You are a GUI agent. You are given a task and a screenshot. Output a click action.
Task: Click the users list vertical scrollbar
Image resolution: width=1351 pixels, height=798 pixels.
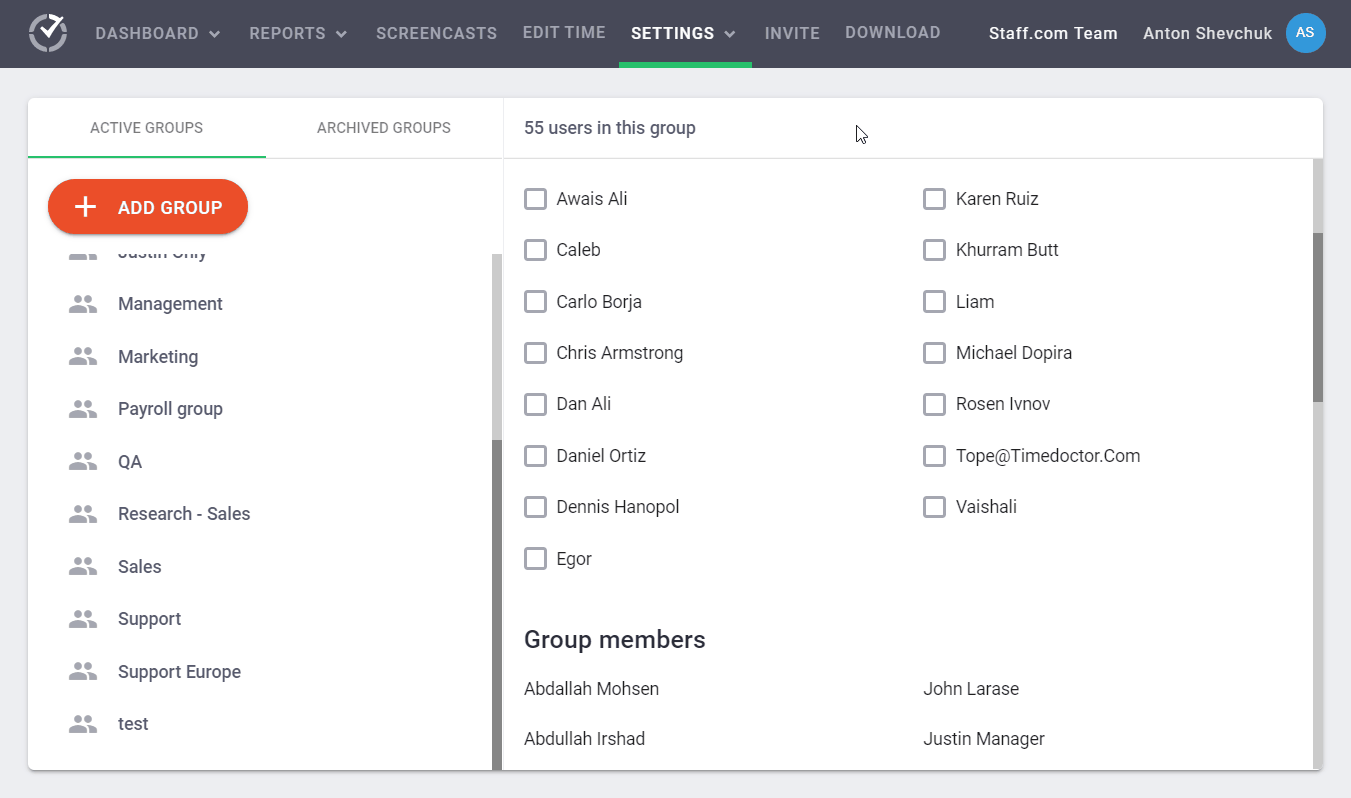pyautogui.click(x=1317, y=316)
